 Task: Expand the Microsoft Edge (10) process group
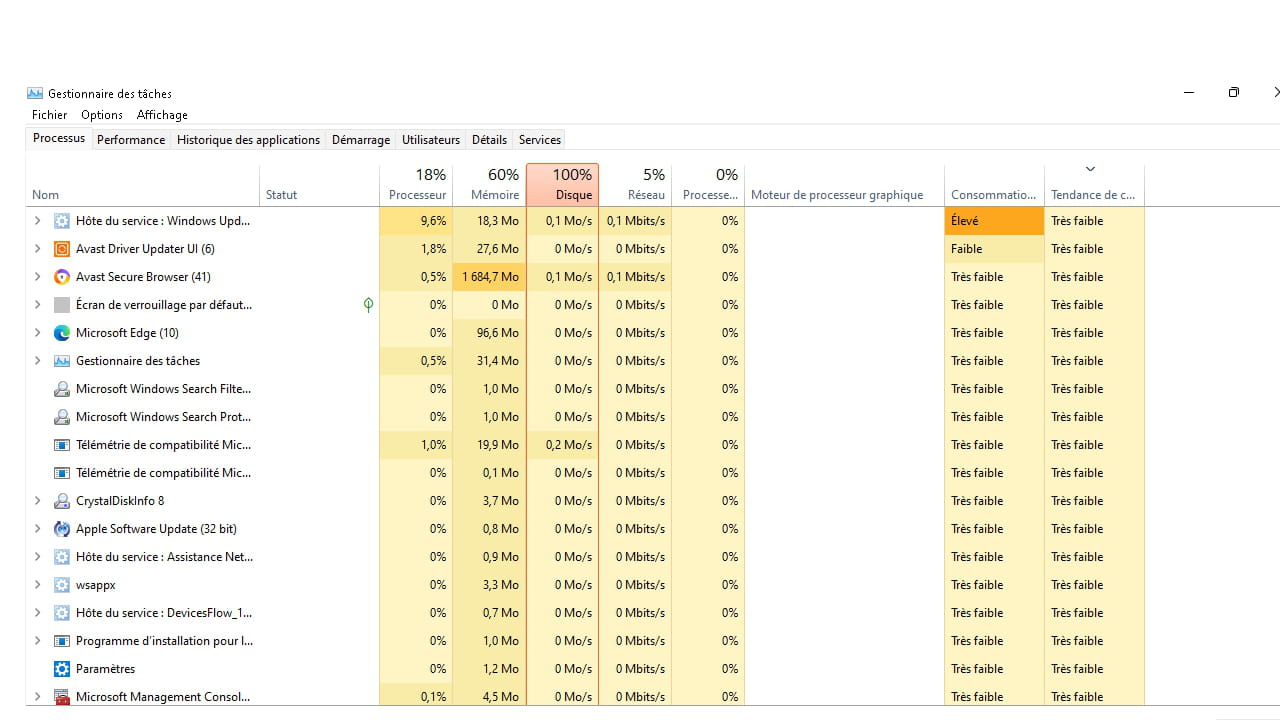pos(38,333)
